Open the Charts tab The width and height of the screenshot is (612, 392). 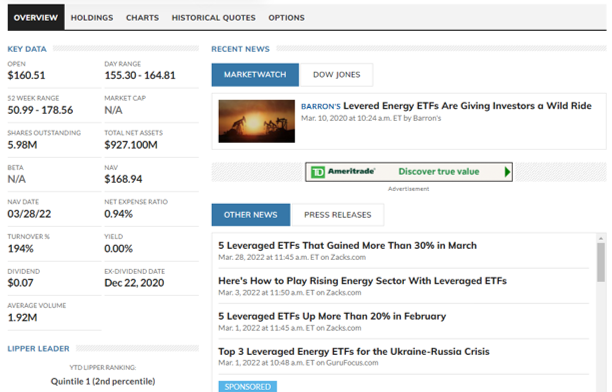[x=142, y=18]
